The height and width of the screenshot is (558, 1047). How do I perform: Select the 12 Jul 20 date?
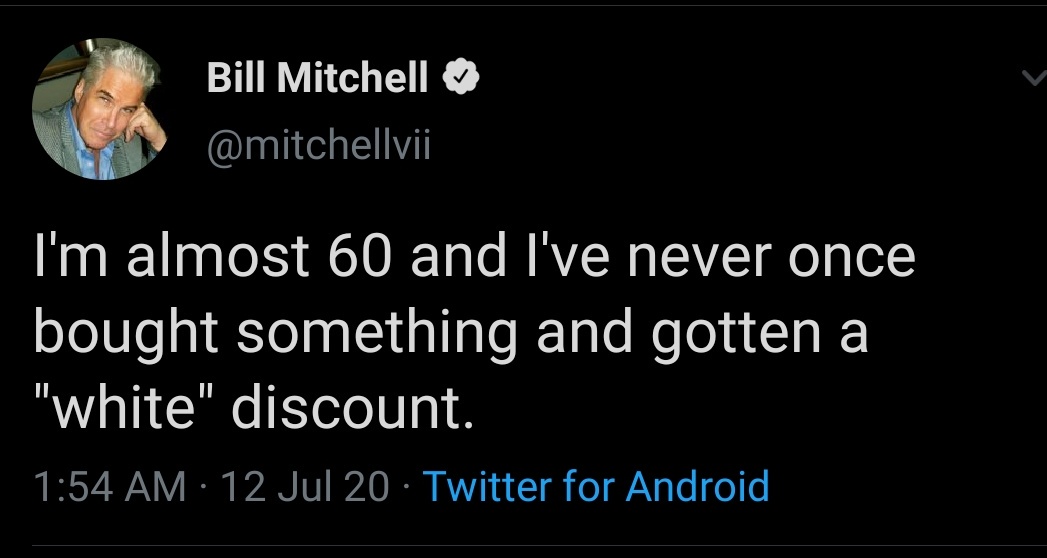click(305, 486)
